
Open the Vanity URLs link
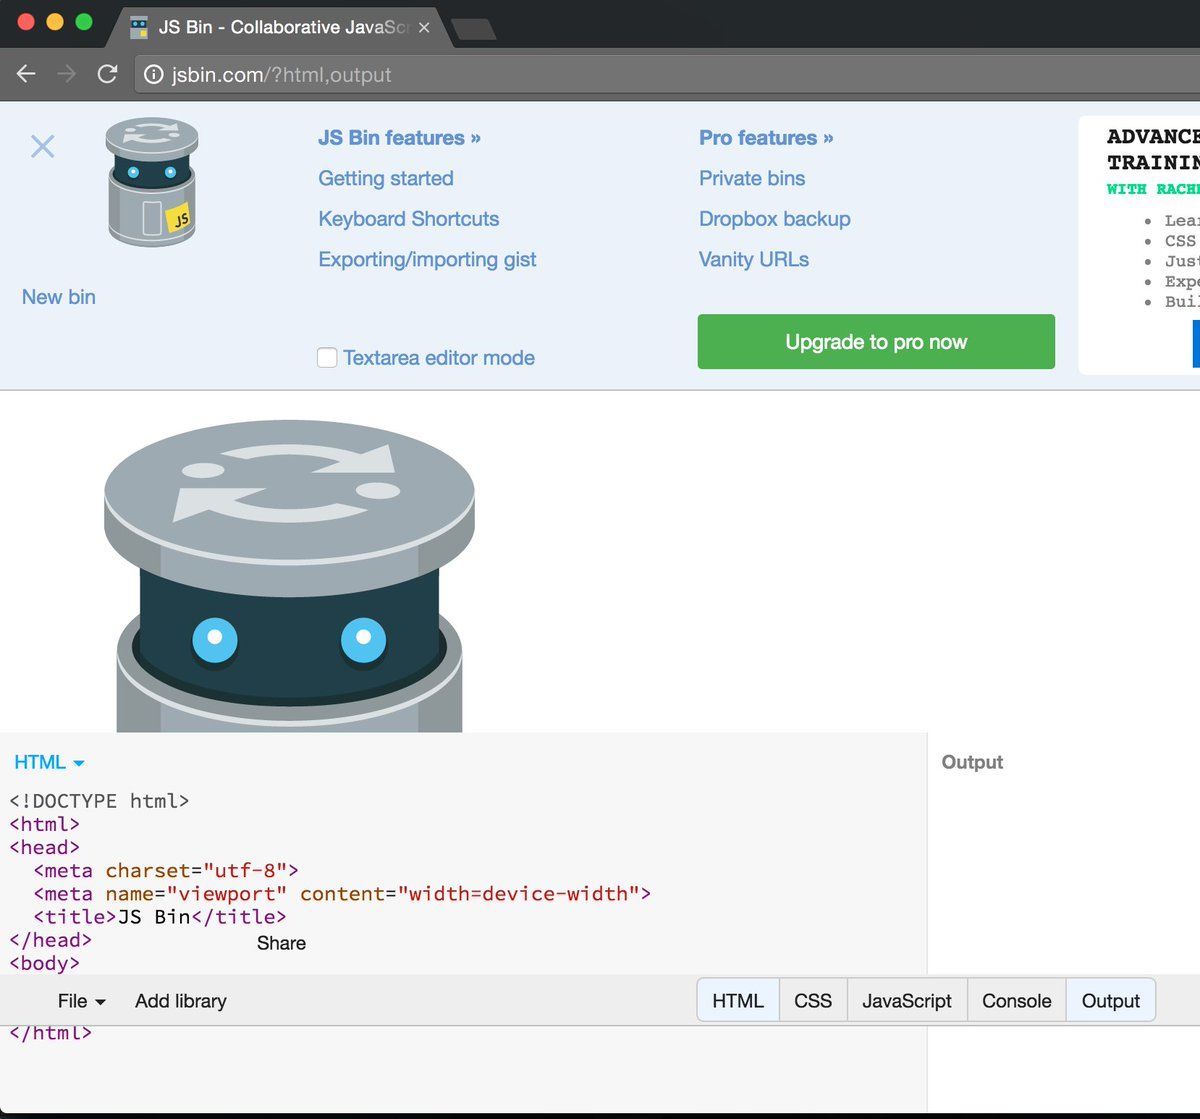point(754,259)
